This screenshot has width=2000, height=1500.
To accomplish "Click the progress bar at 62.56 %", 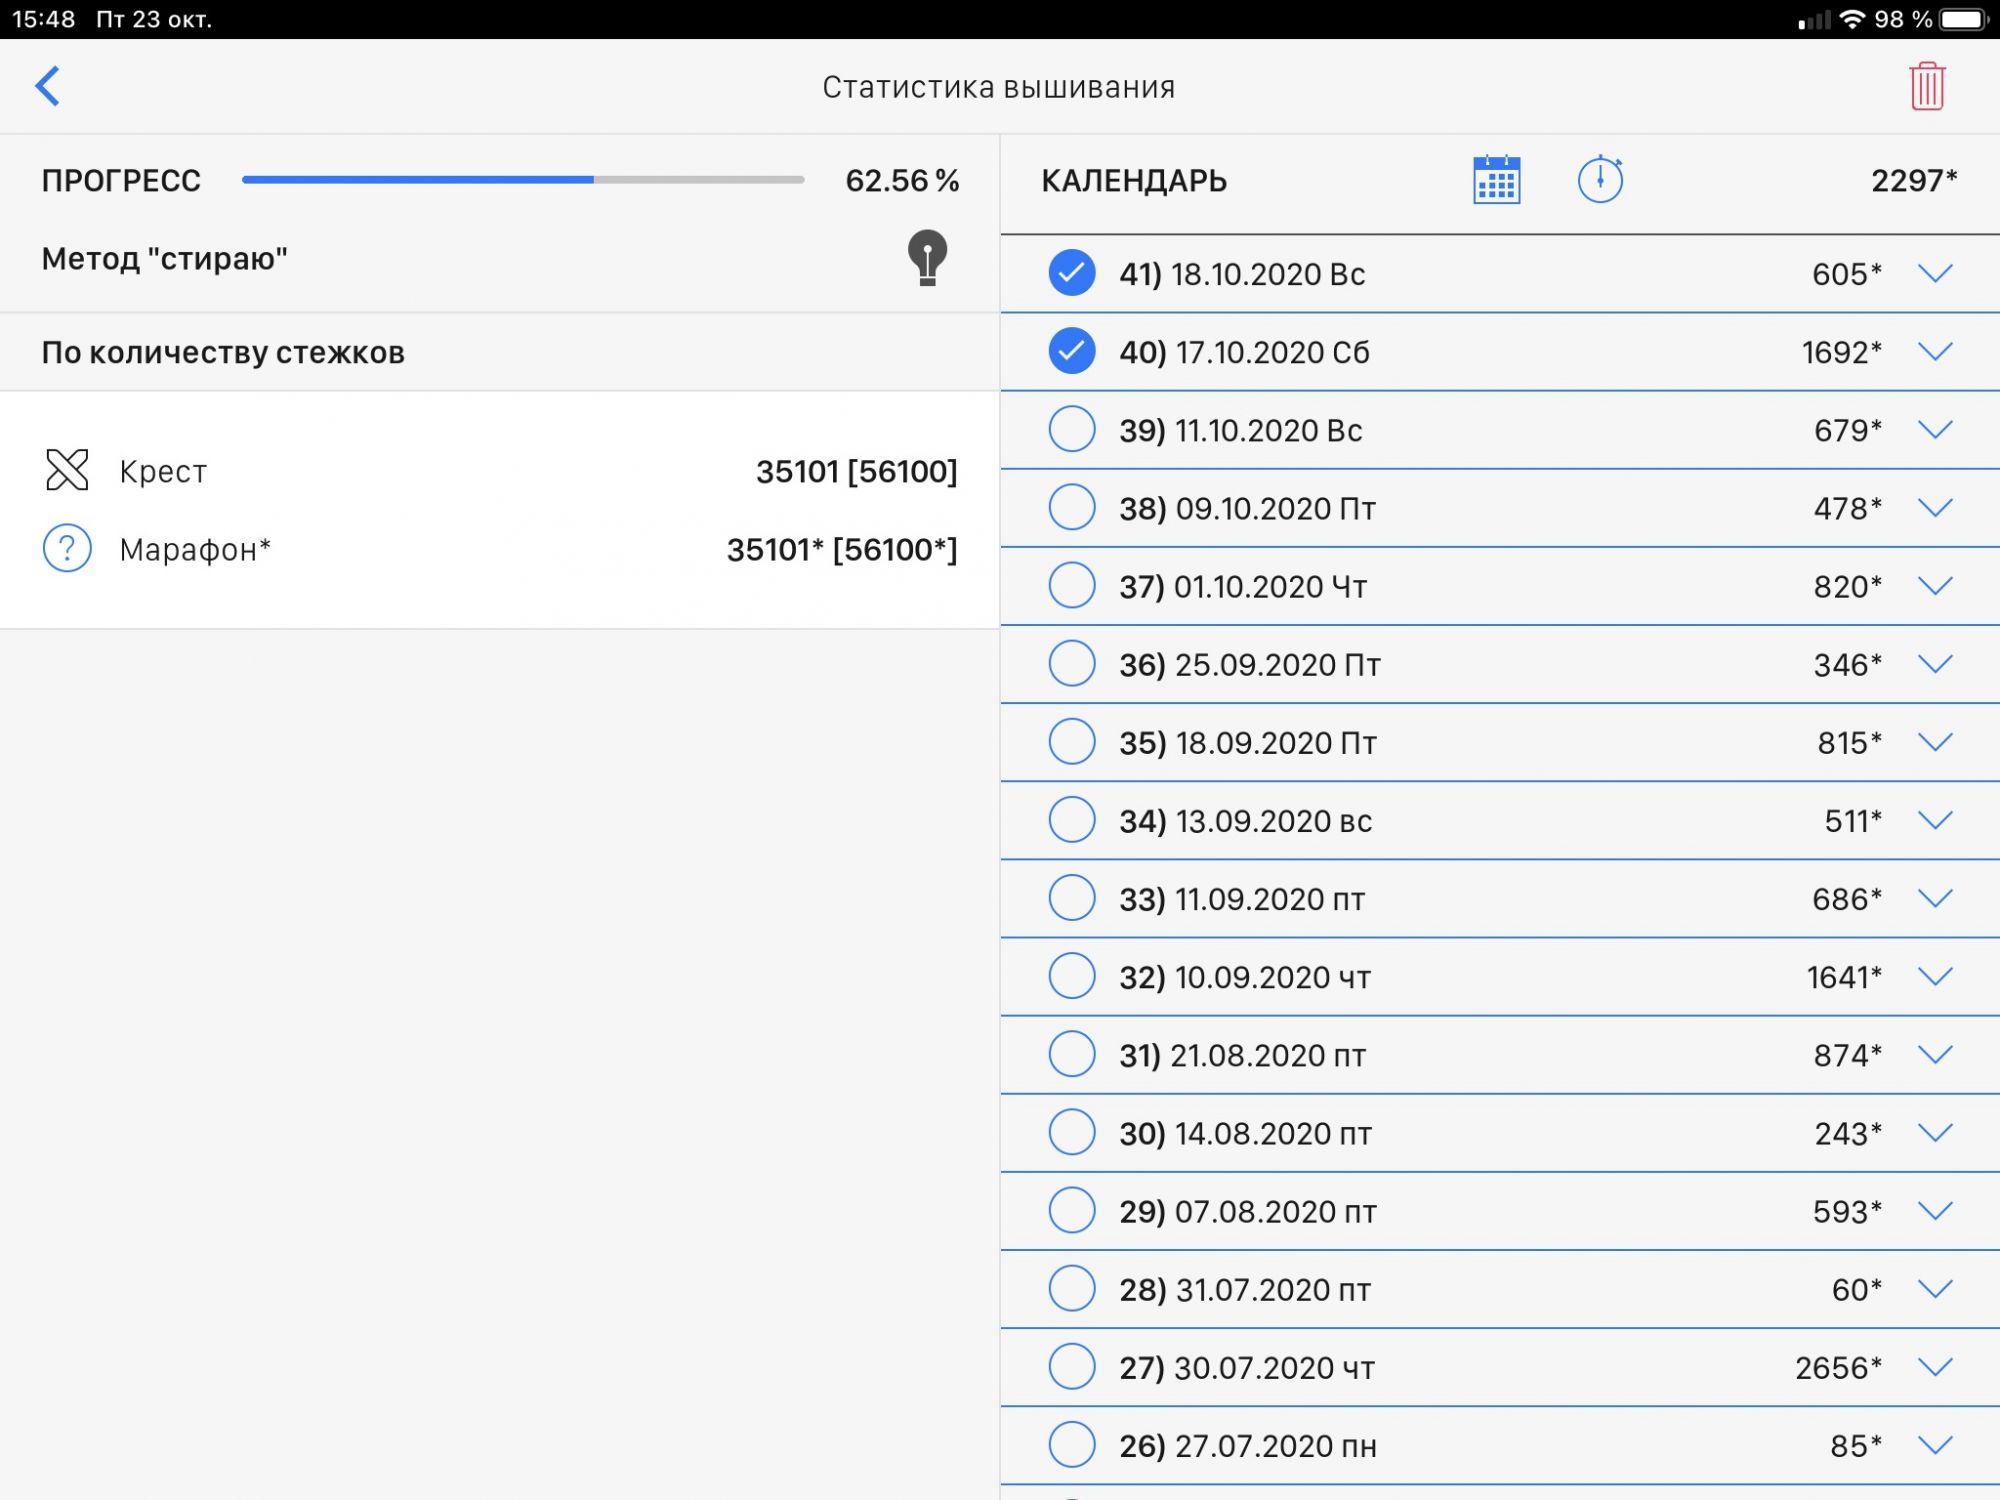I will 522,180.
